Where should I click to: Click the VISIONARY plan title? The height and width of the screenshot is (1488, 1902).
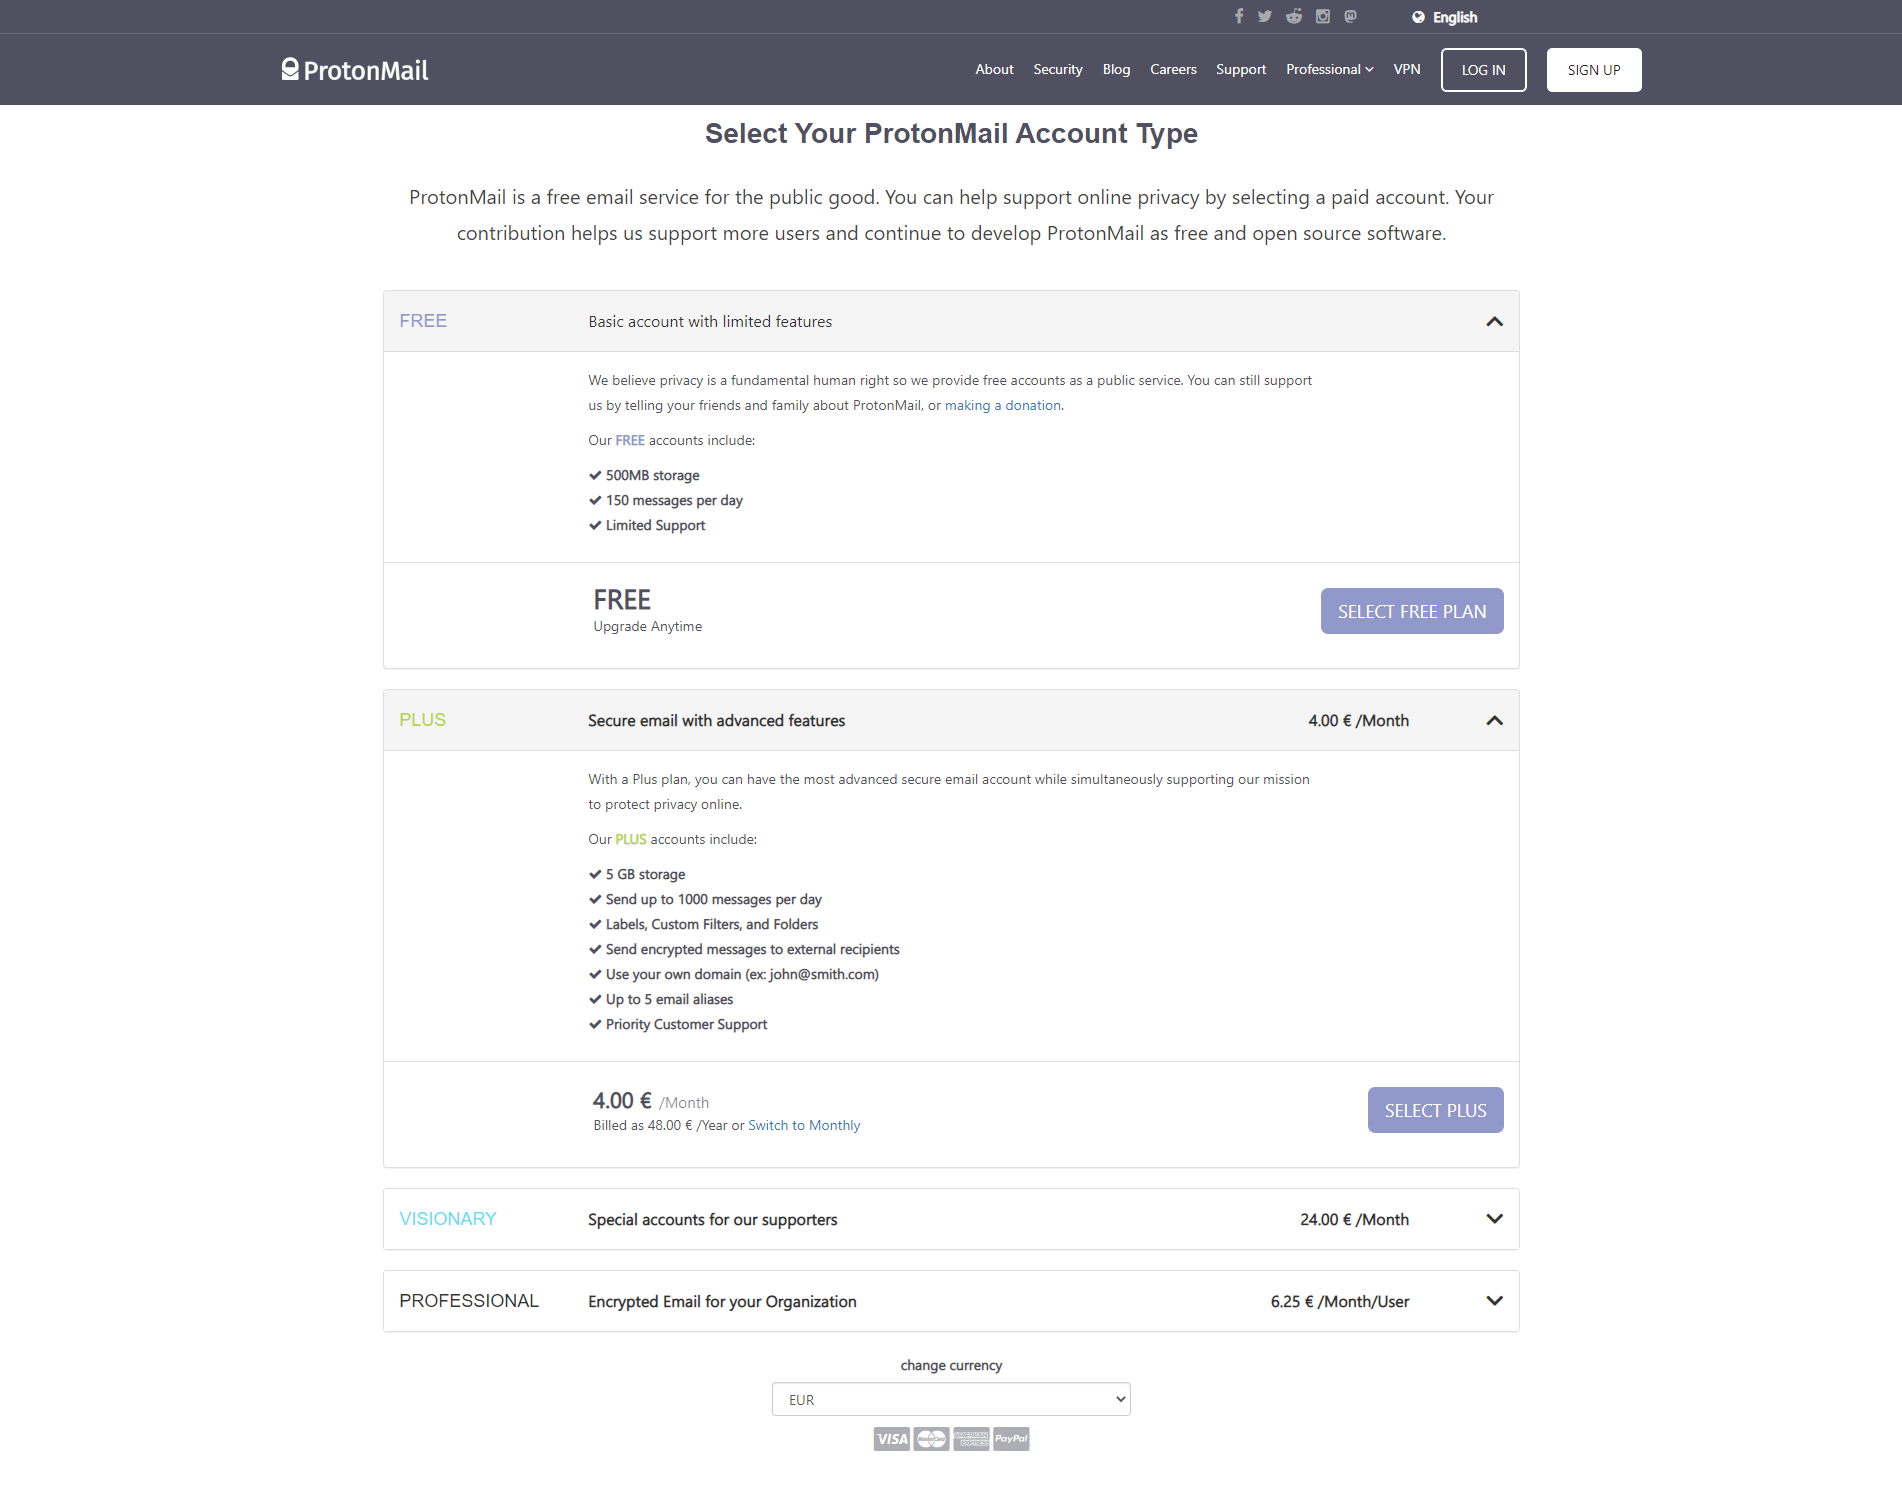click(448, 1219)
